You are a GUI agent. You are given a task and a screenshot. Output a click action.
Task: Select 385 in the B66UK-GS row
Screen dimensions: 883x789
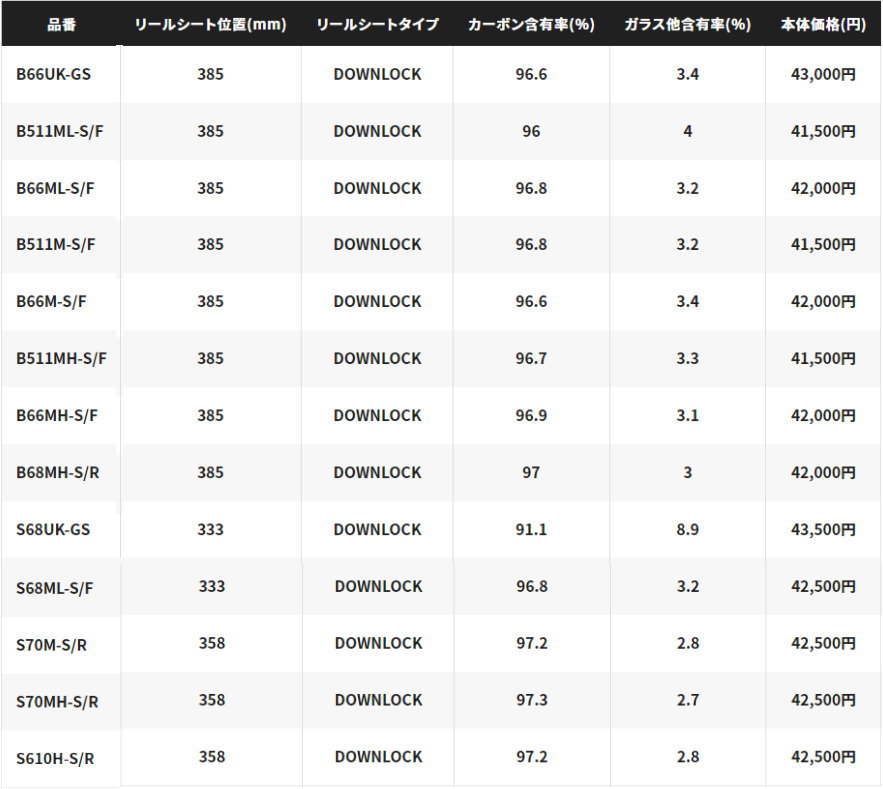click(210, 74)
